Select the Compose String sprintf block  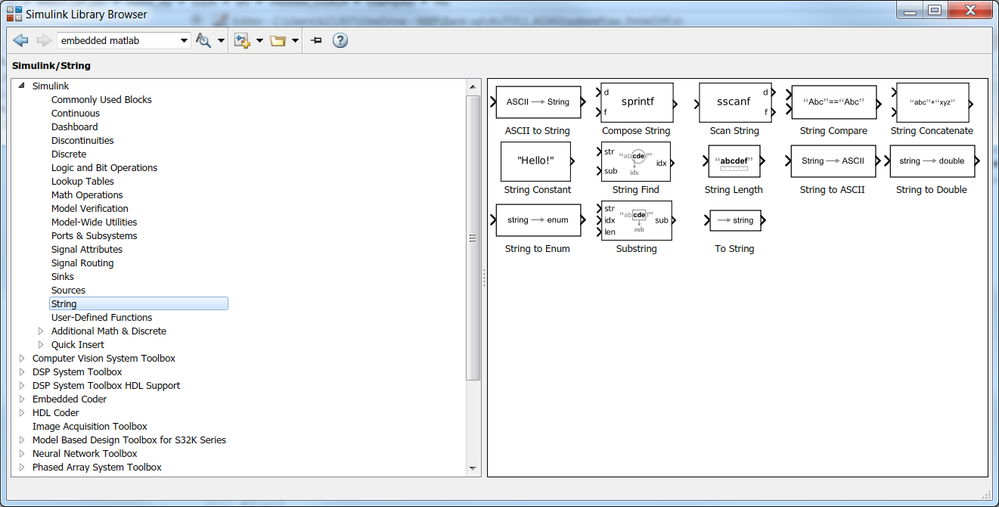(x=636, y=103)
